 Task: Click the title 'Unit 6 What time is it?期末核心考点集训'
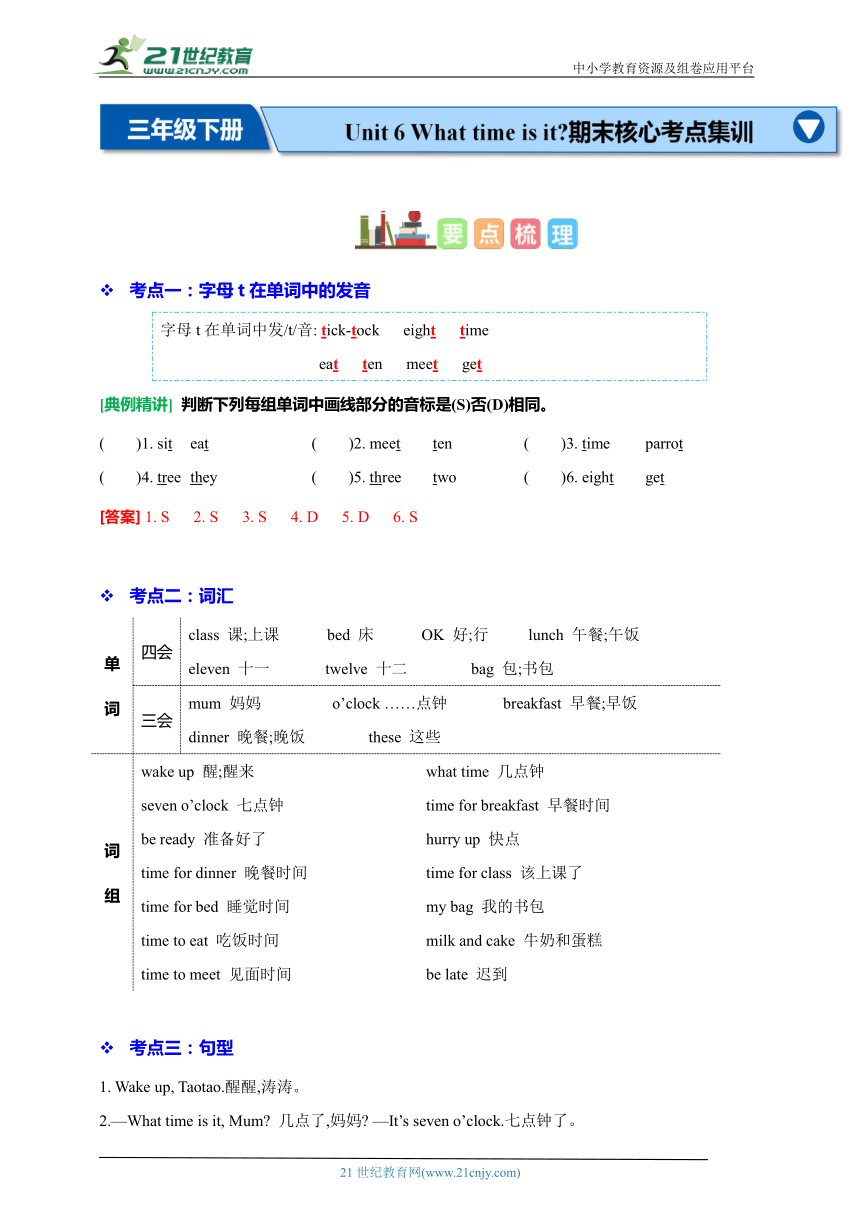point(549,132)
